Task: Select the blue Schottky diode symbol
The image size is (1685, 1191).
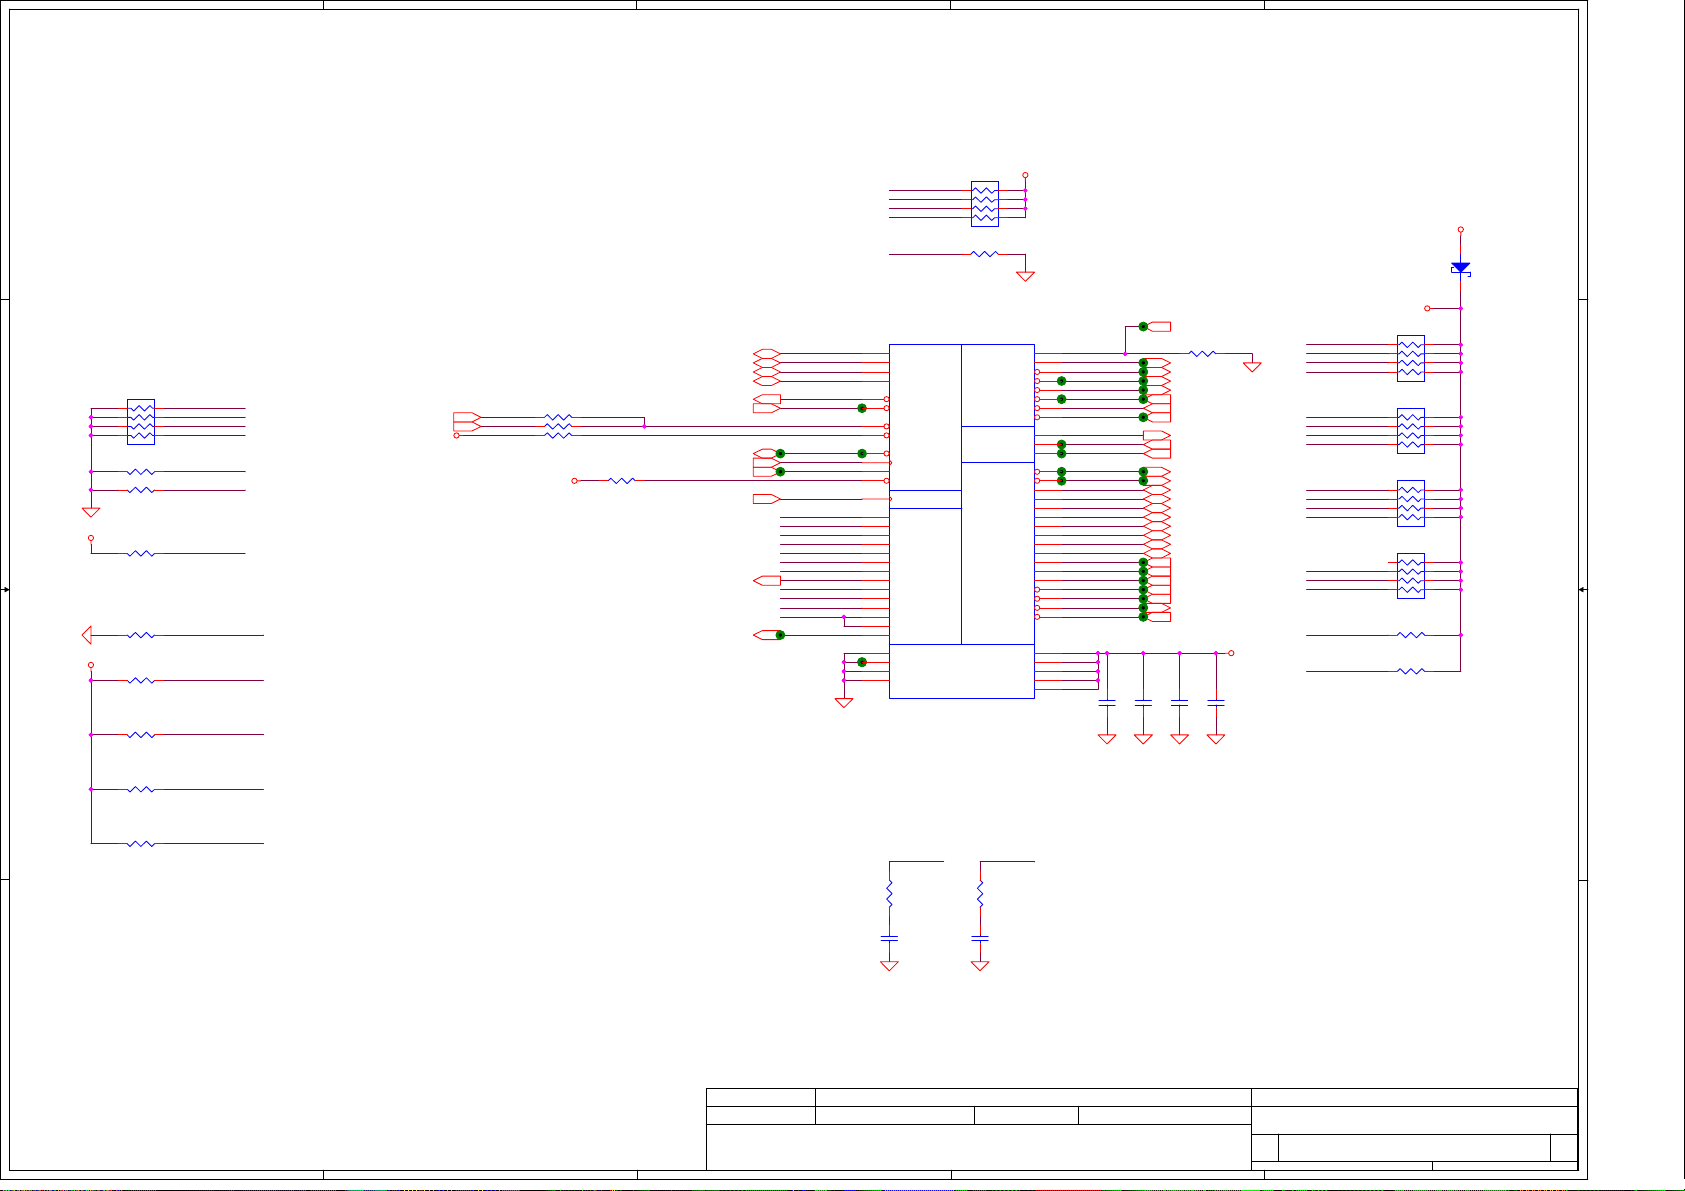Action: click(1460, 268)
